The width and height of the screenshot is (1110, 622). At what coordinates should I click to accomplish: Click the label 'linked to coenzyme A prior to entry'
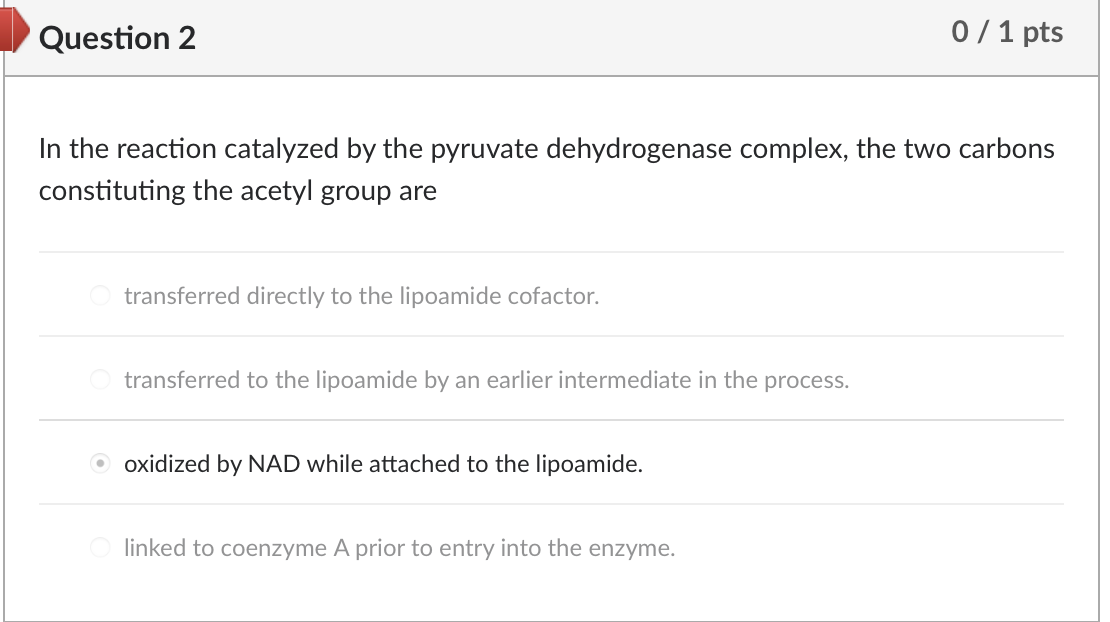(x=399, y=548)
